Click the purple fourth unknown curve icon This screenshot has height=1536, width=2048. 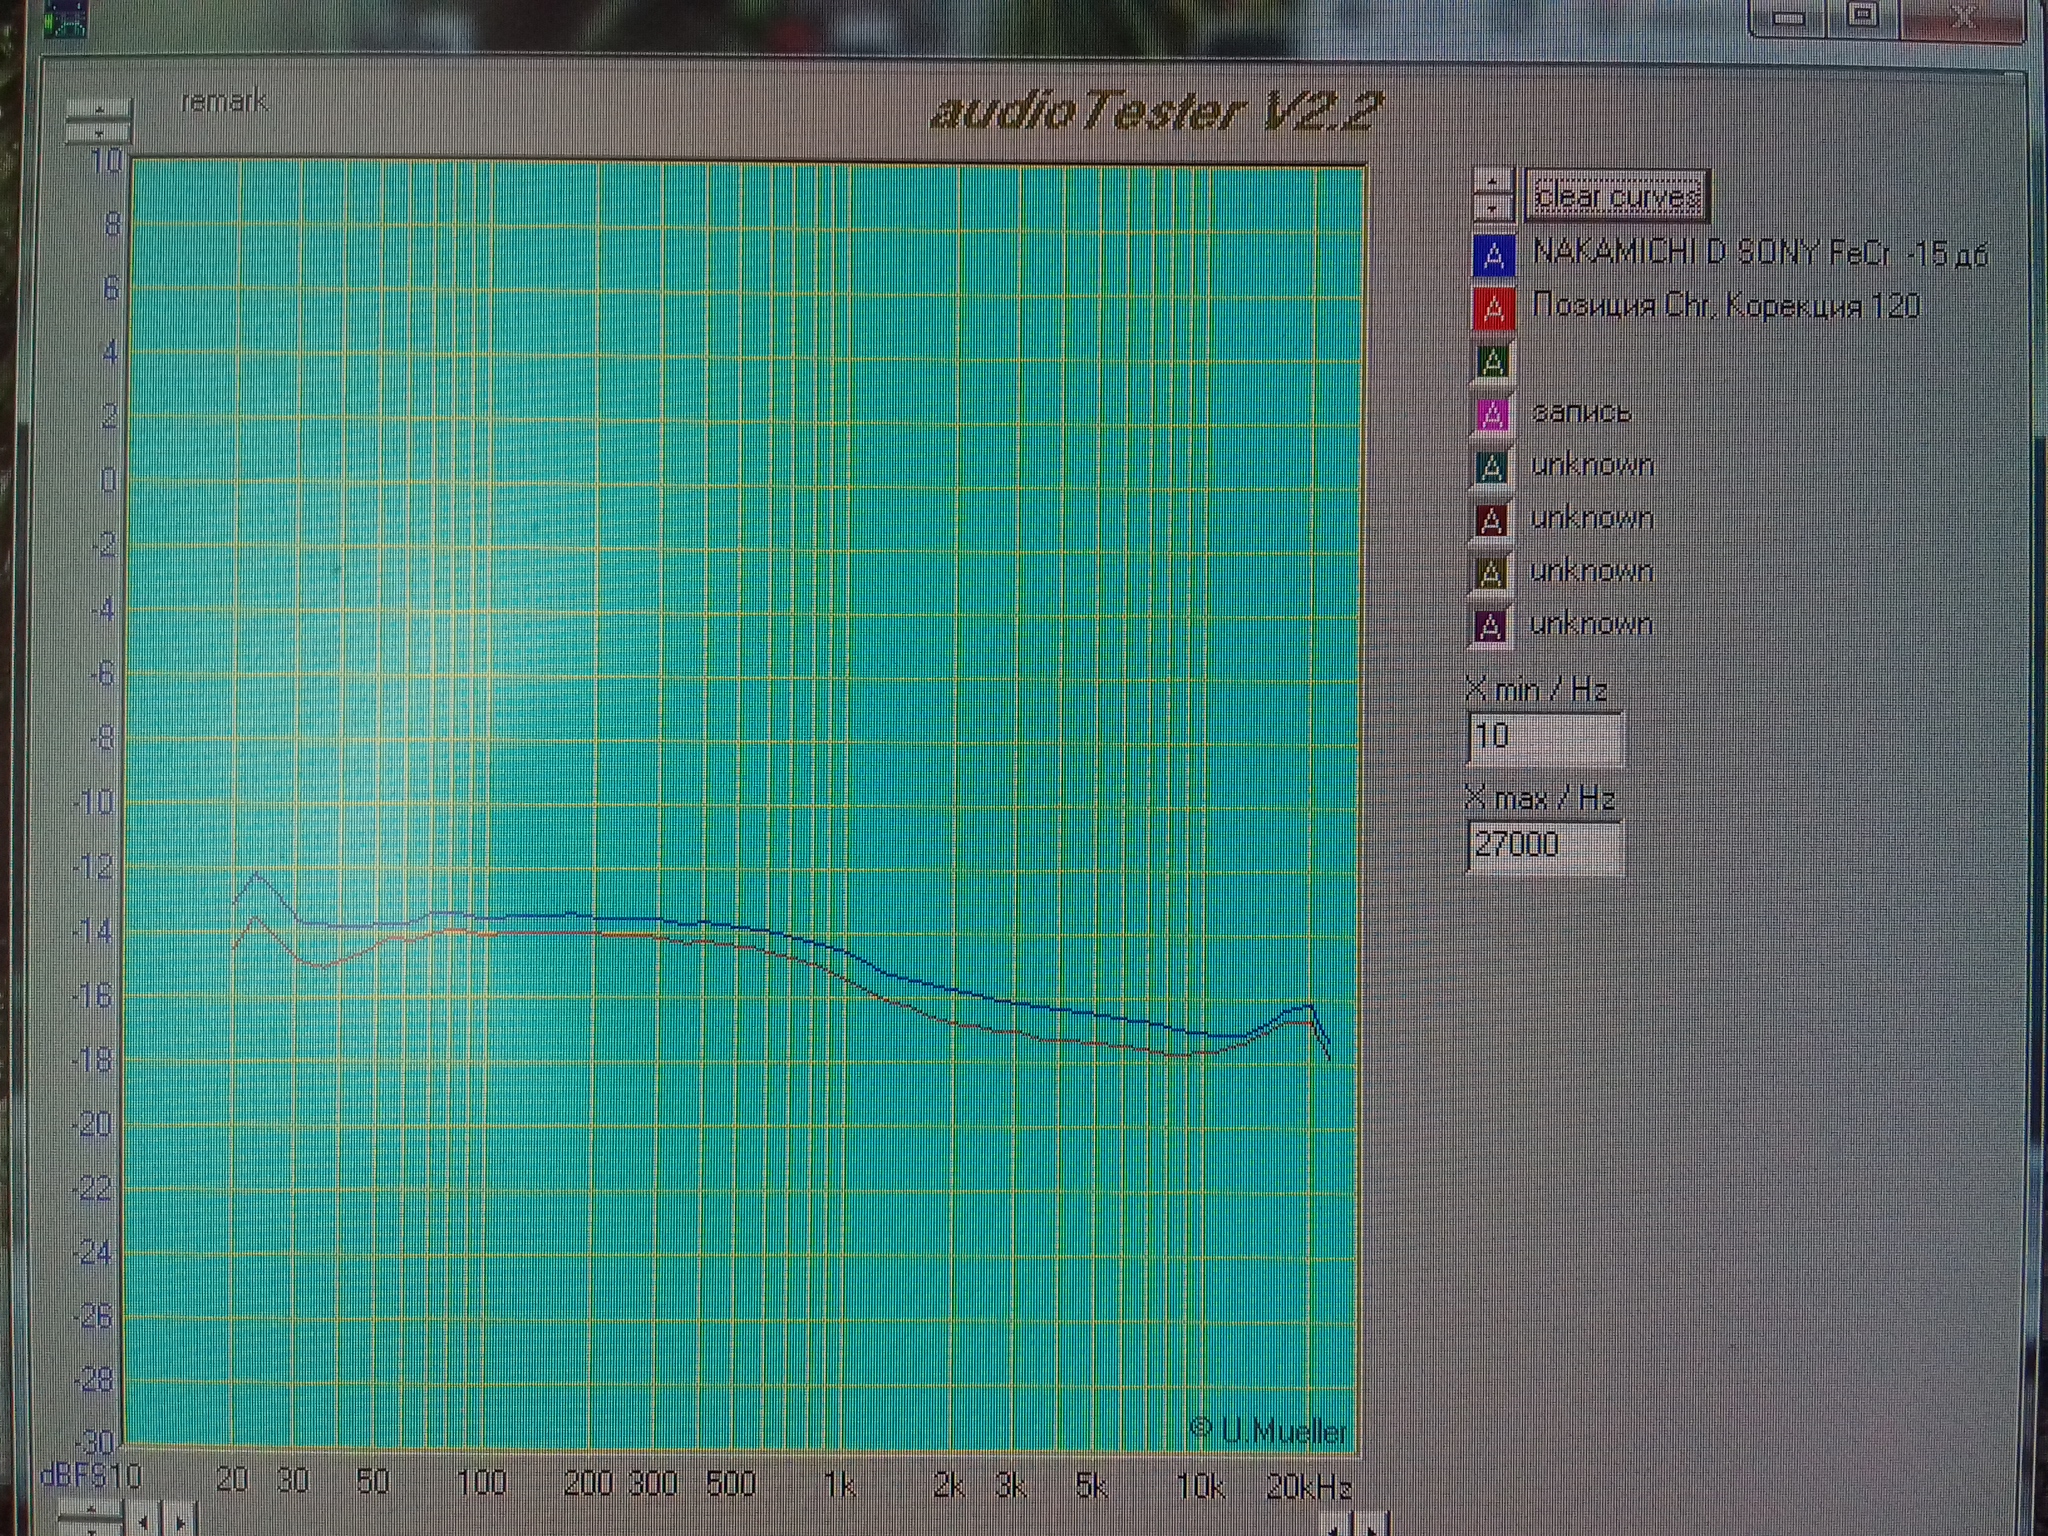click(x=1489, y=626)
